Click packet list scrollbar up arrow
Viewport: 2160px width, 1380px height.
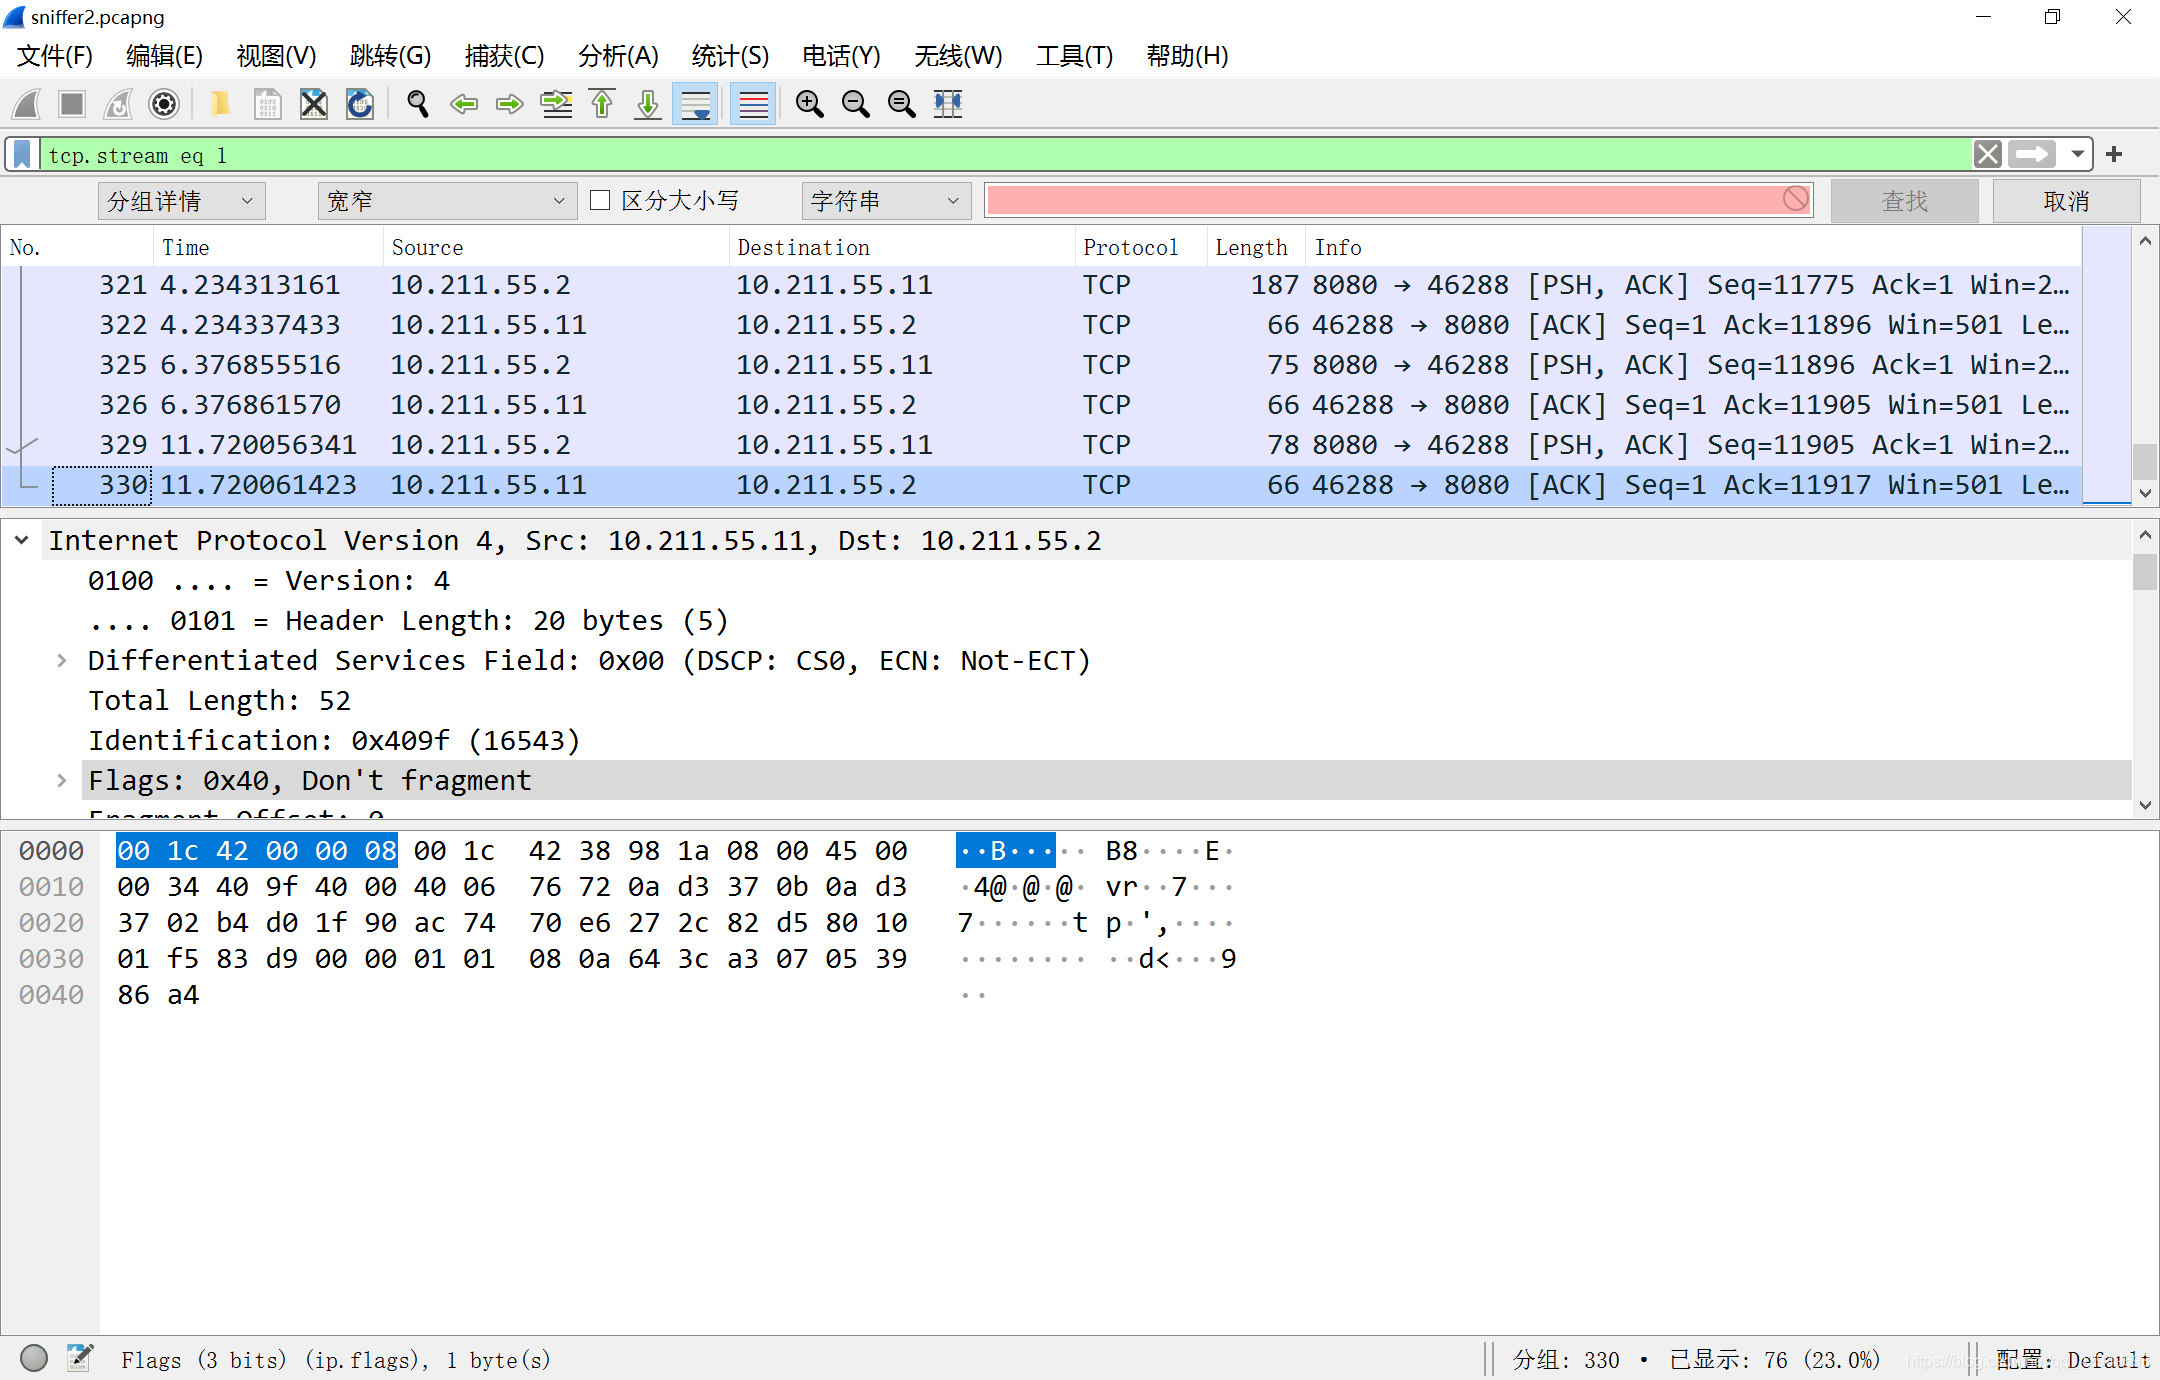(x=2144, y=241)
